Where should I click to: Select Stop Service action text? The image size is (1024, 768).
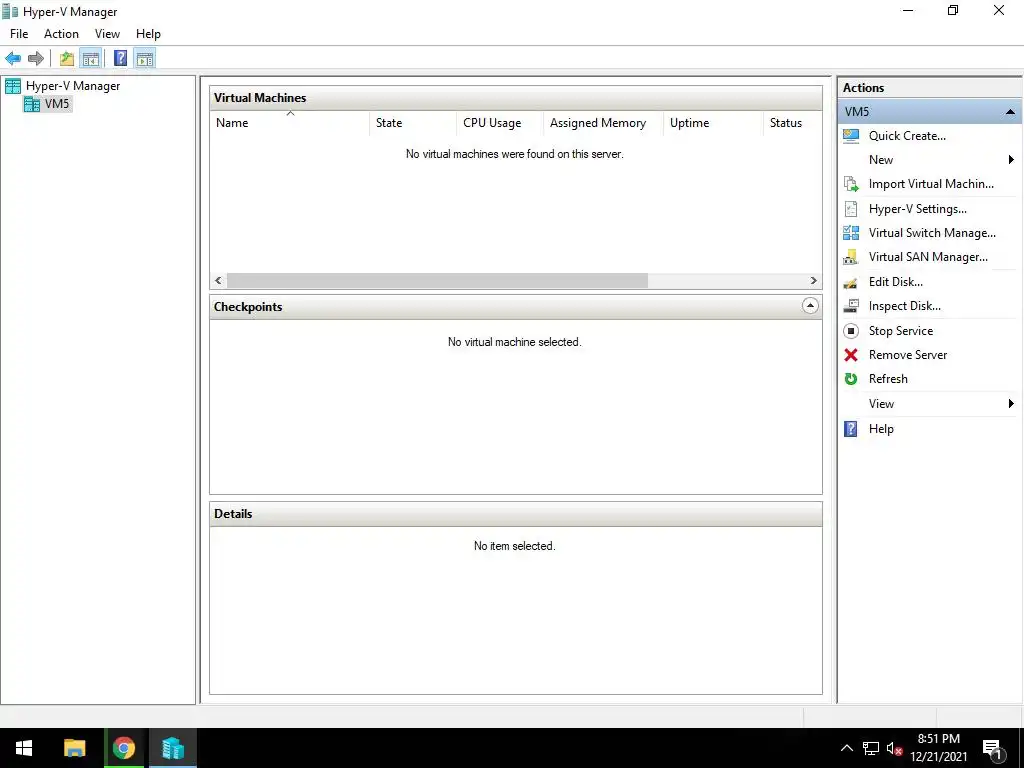coord(901,331)
